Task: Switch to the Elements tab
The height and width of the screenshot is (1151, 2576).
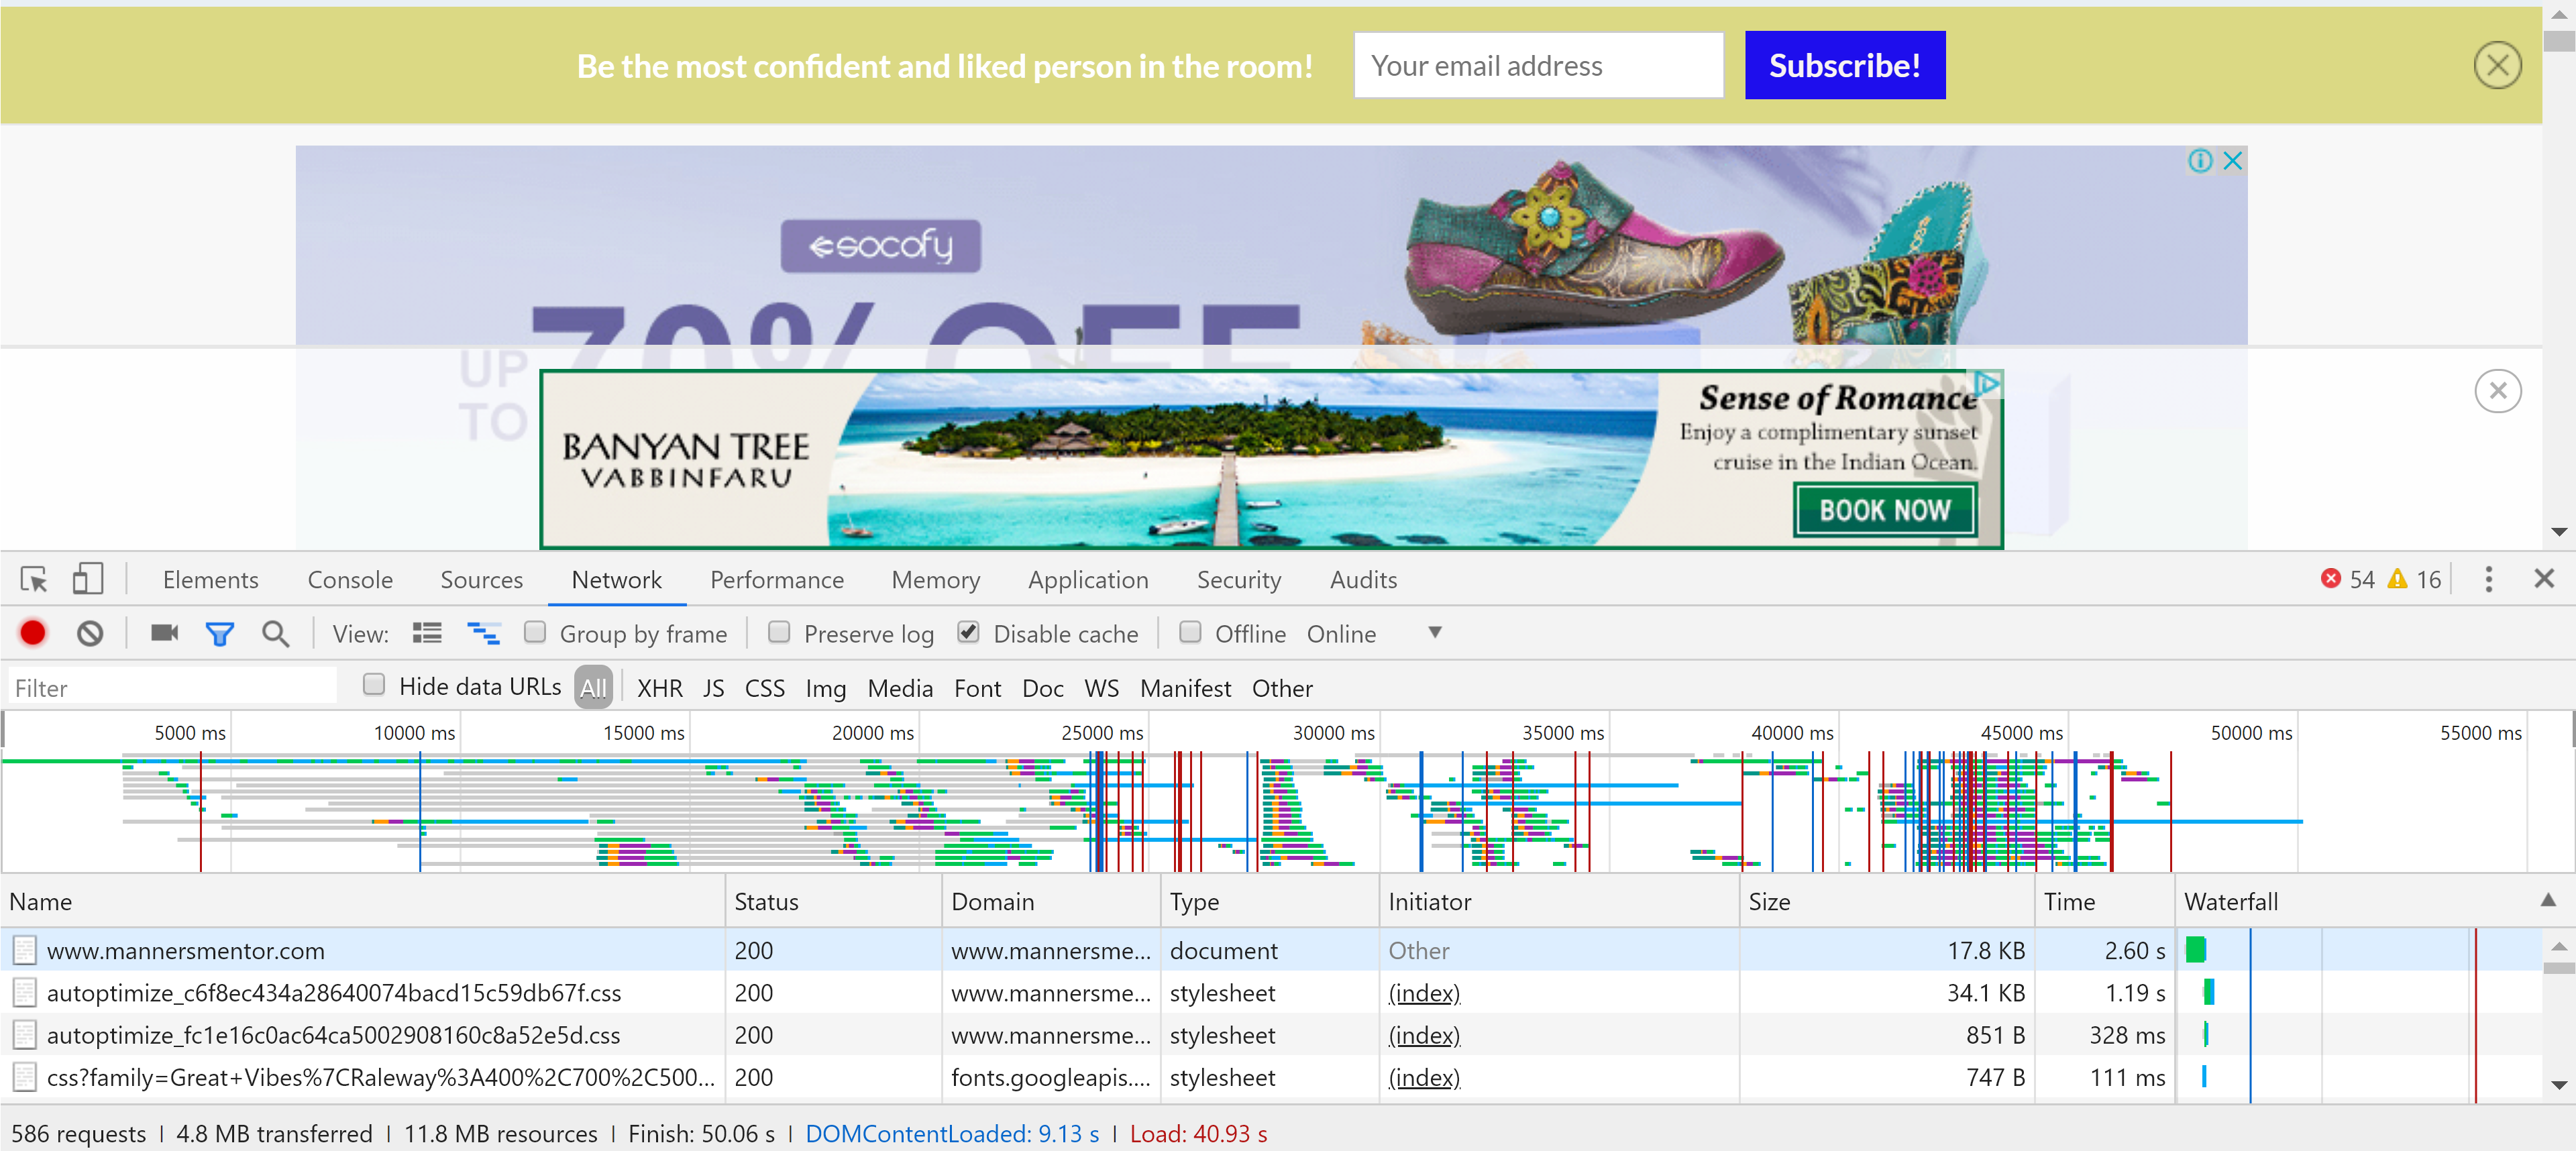Action: click(210, 580)
